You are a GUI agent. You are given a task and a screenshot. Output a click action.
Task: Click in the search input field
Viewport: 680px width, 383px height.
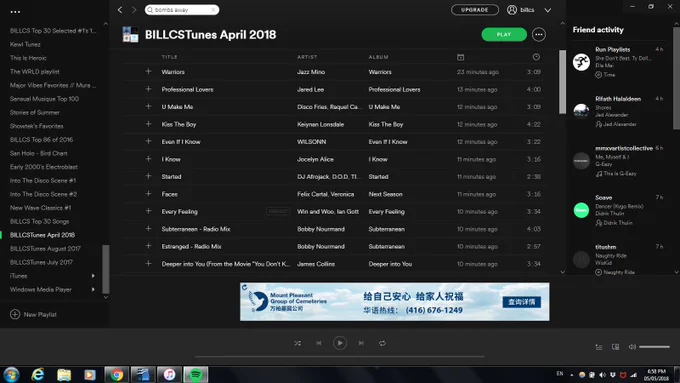point(182,10)
